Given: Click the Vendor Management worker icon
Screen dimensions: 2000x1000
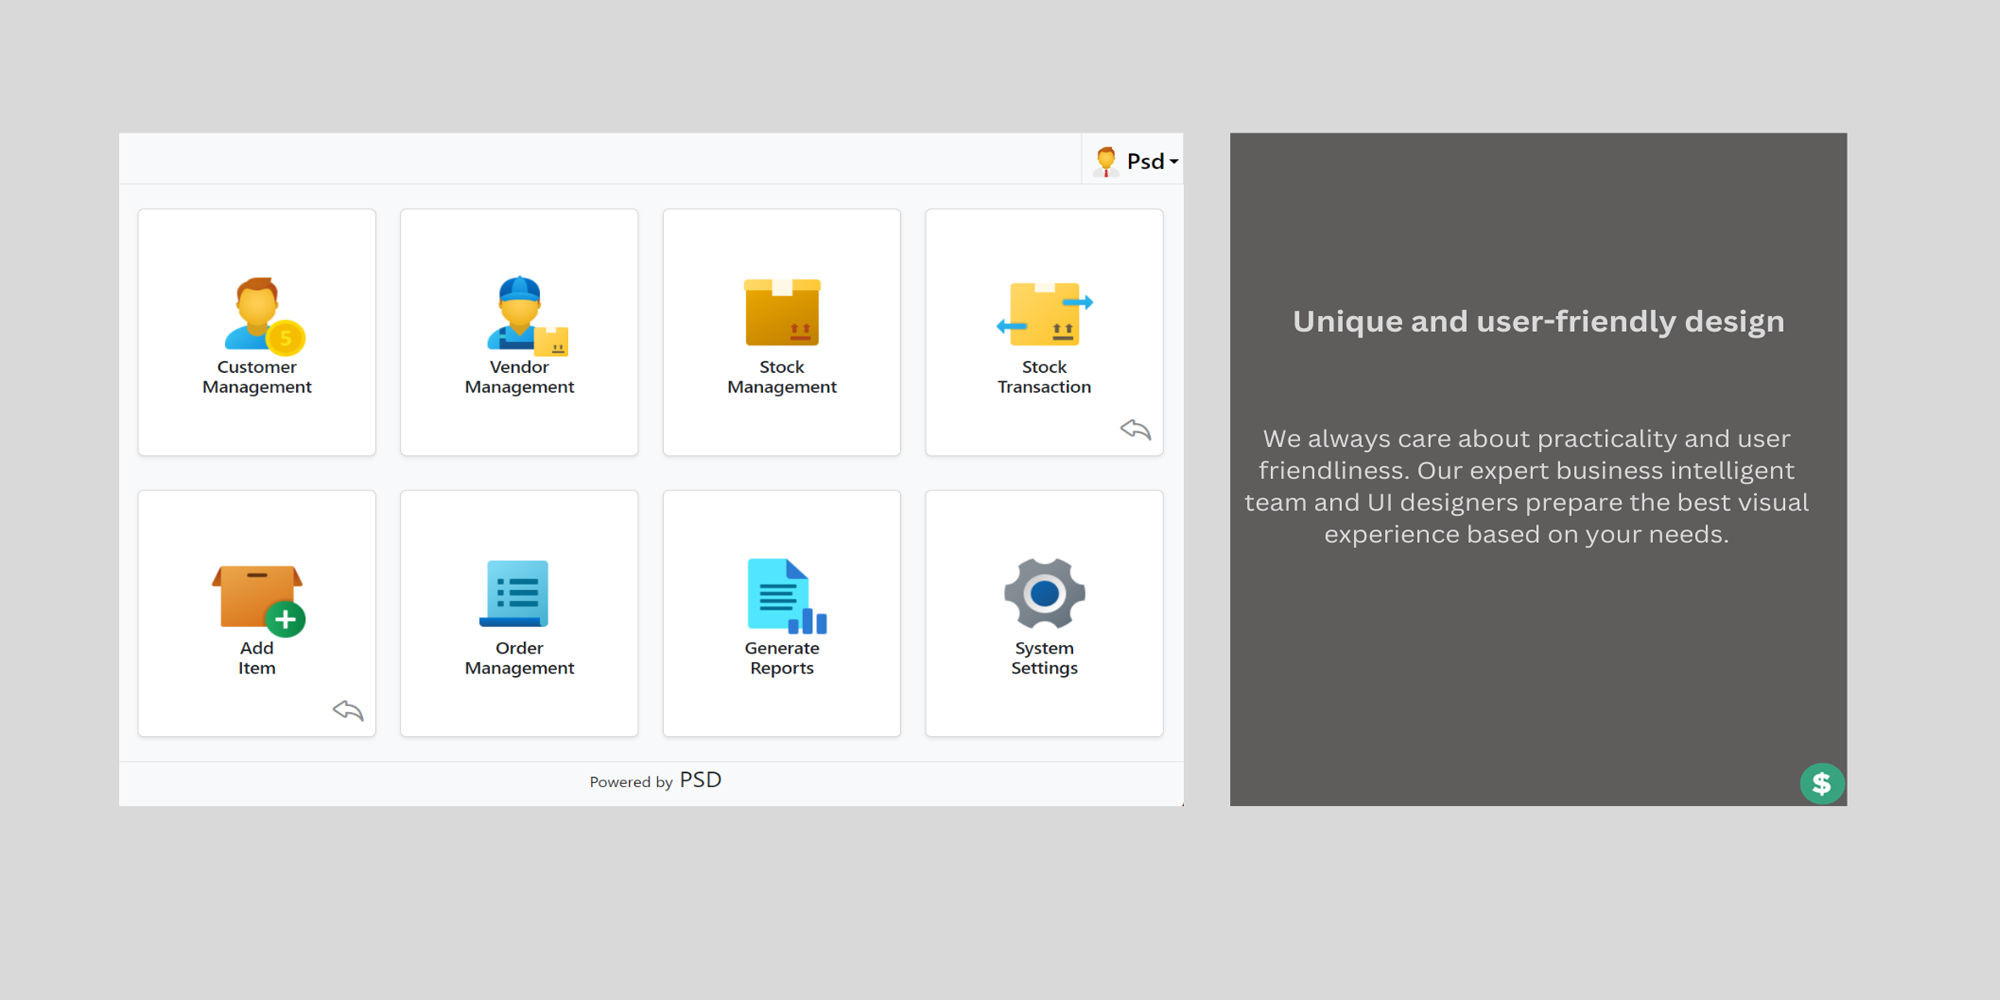Looking at the screenshot, I should pos(527,315).
